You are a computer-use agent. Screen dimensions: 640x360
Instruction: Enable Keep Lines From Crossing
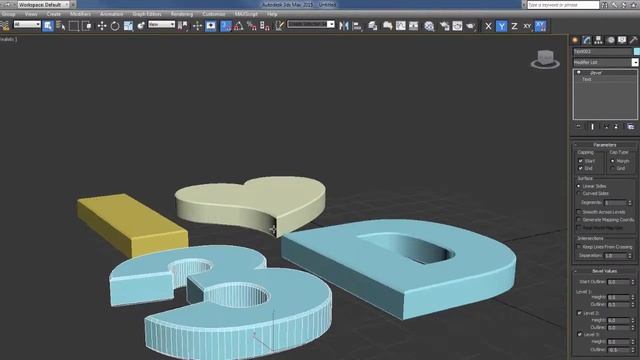coord(579,247)
